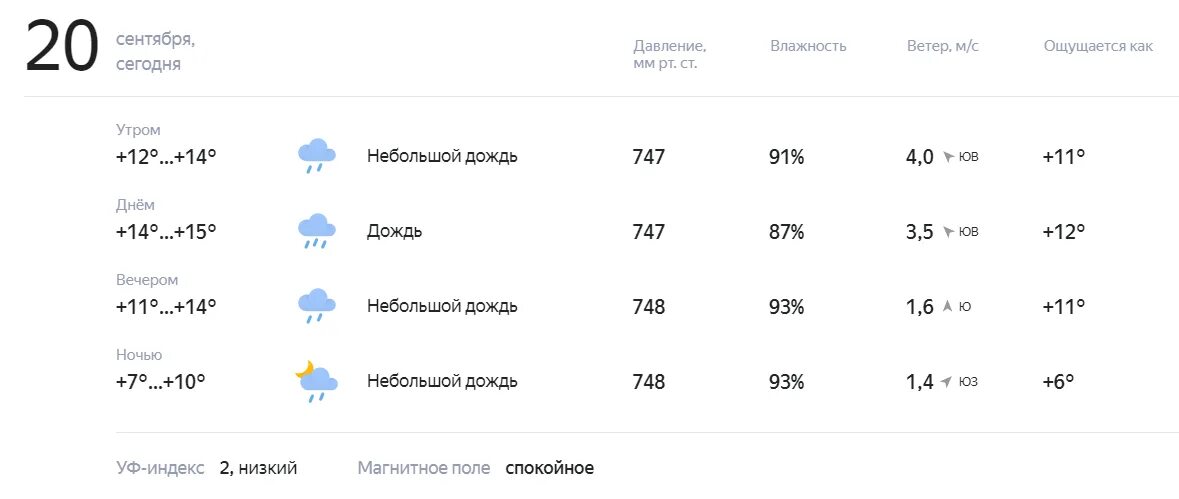The image size is (1179, 499).
Task: Click the evening light rain cloud icon
Action: [x=317, y=306]
